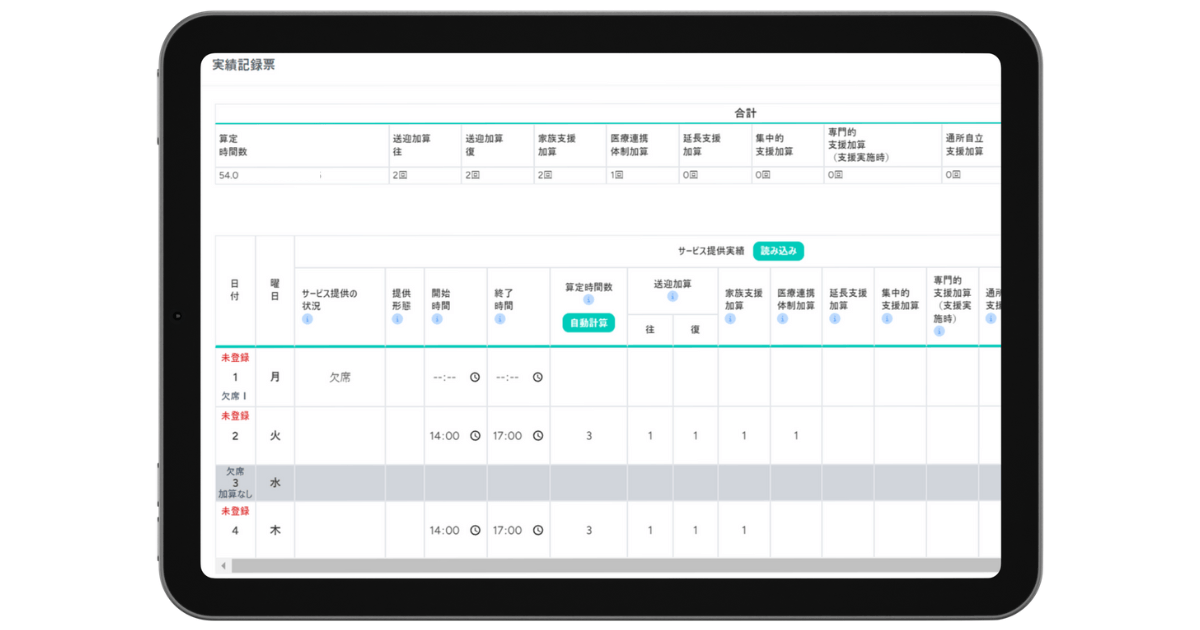This screenshot has height=630, width=1200.
Task: Click info icon below 算定時間数 header
Action: coord(588,299)
